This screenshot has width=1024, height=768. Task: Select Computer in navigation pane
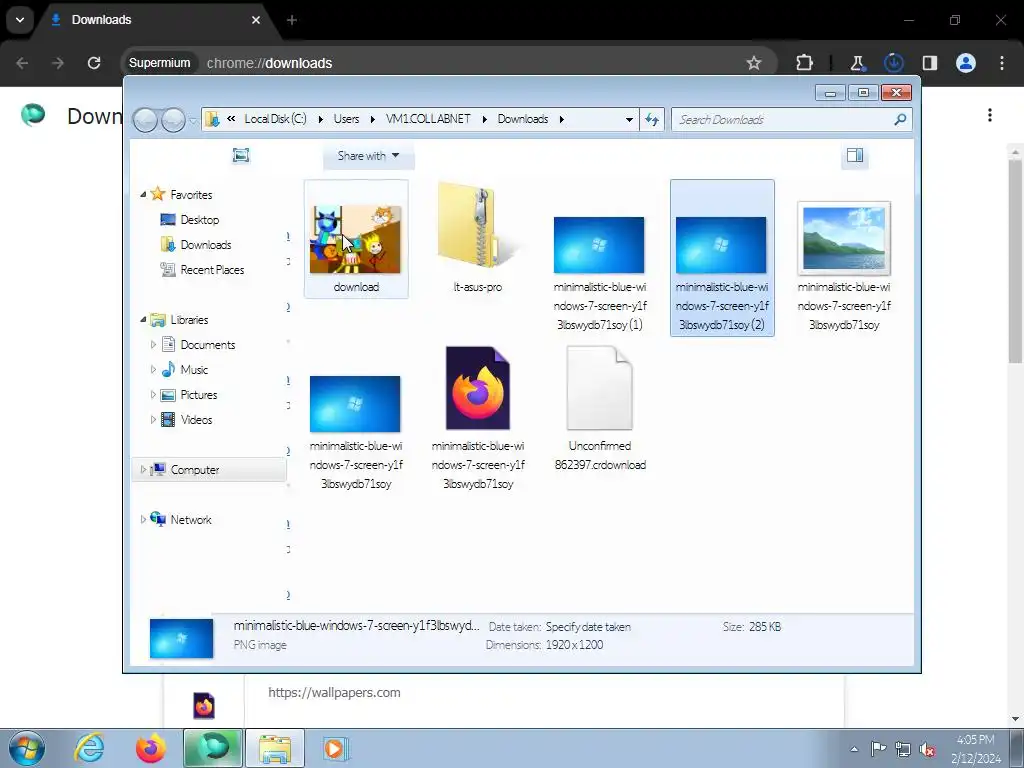click(x=209, y=470)
